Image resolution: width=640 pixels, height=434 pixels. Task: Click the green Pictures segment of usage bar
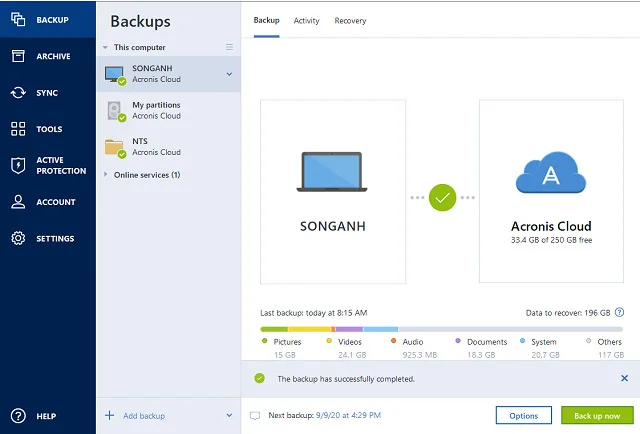[x=274, y=329]
